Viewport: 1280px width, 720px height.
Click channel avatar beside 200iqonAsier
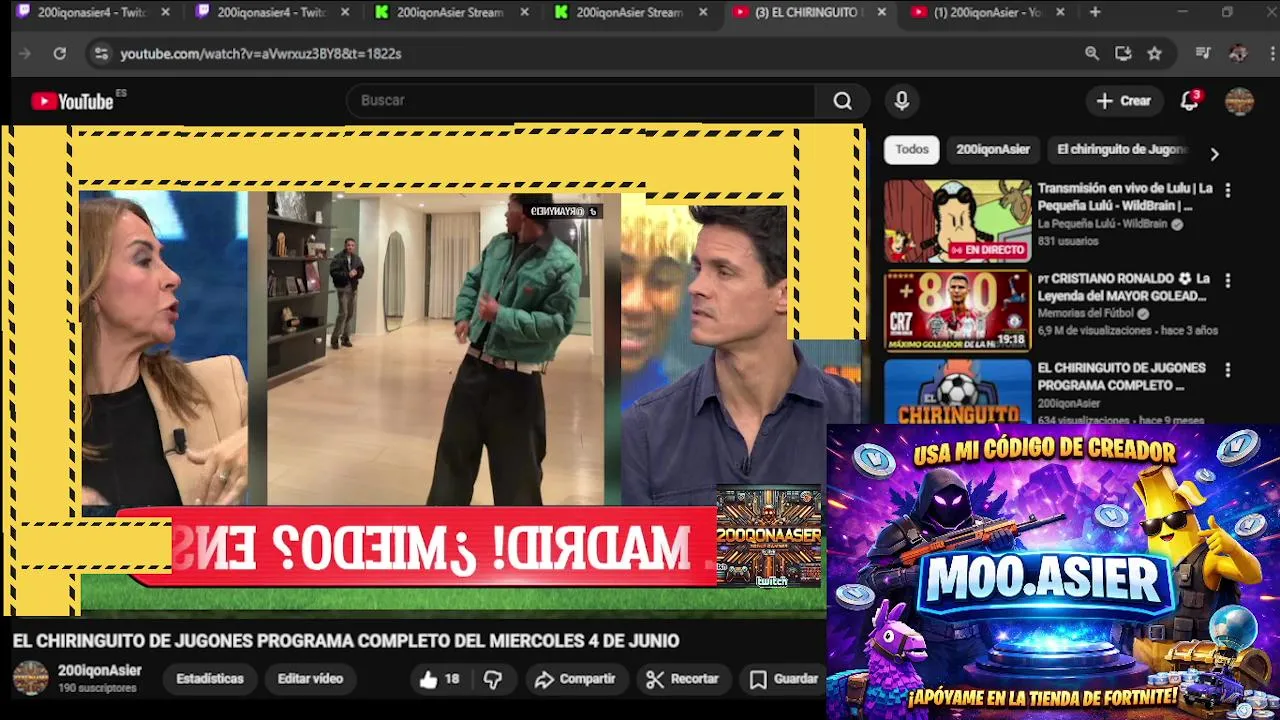(30, 678)
